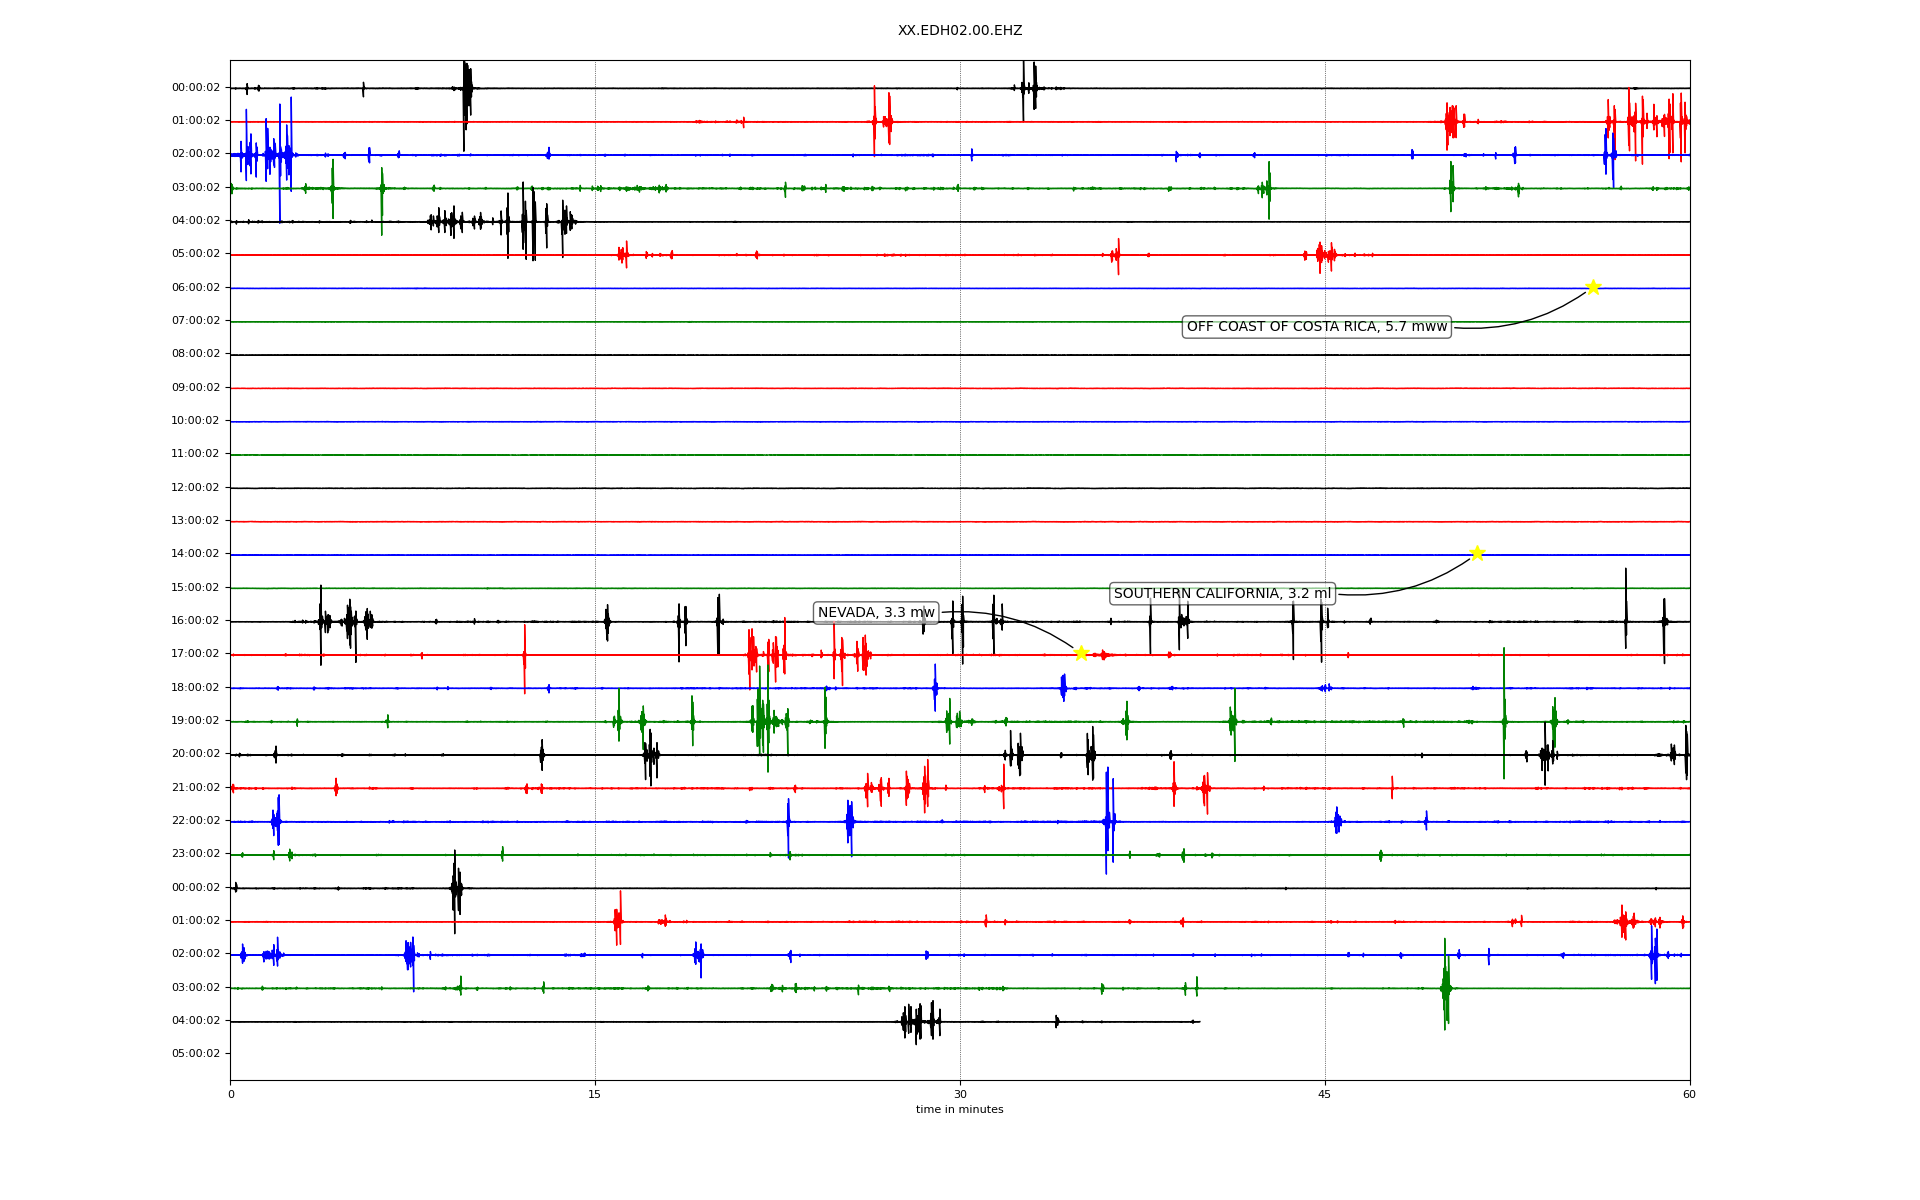Click the 05:00:02 label at the bottom
The width and height of the screenshot is (1920, 1200).
click(x=196, y=1054)
